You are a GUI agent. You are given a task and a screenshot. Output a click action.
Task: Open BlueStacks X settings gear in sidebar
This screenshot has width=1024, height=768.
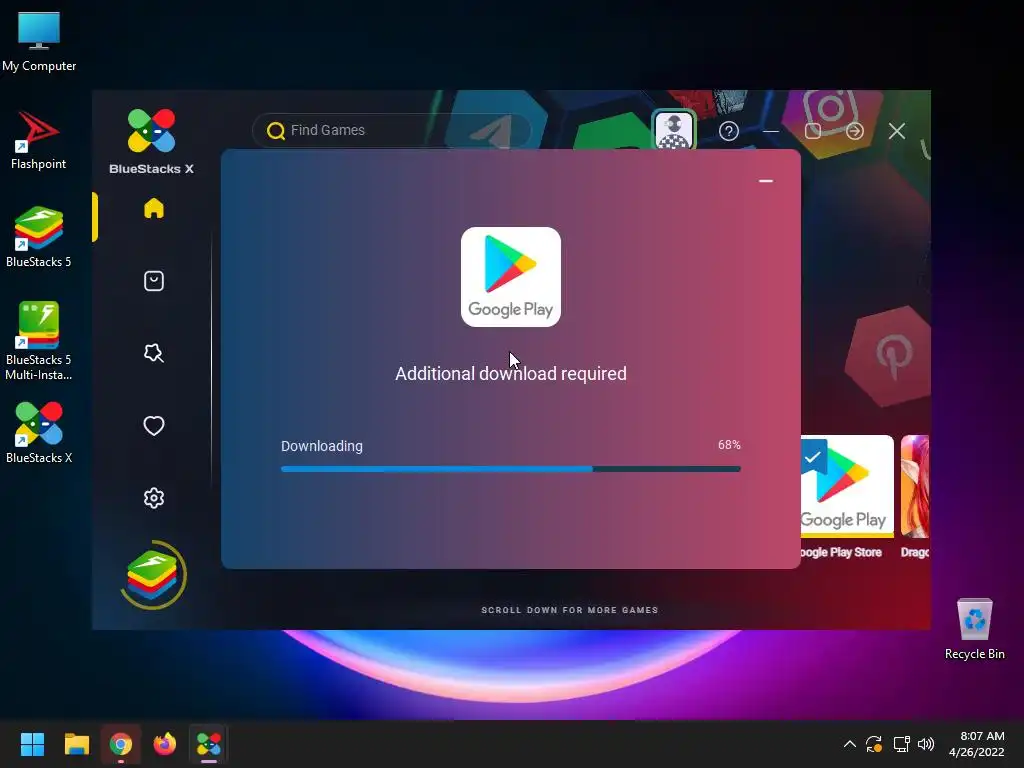tap(153, 498)
